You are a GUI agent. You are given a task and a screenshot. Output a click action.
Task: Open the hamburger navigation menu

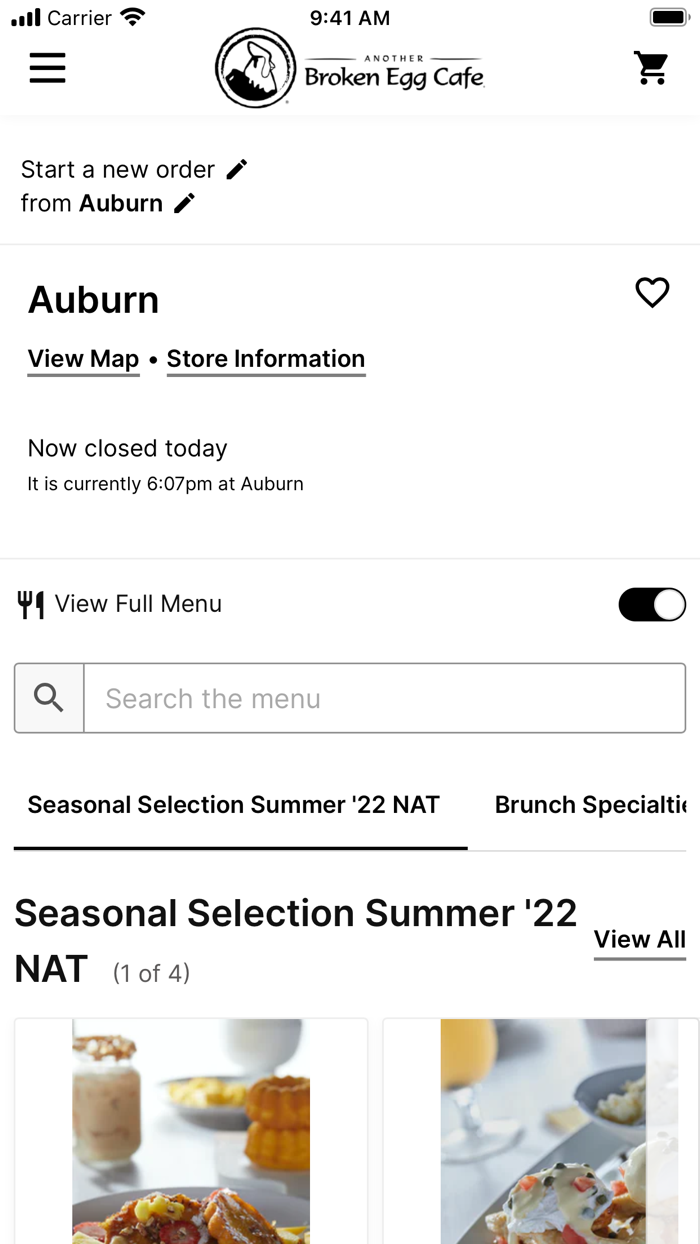(47, 68)
